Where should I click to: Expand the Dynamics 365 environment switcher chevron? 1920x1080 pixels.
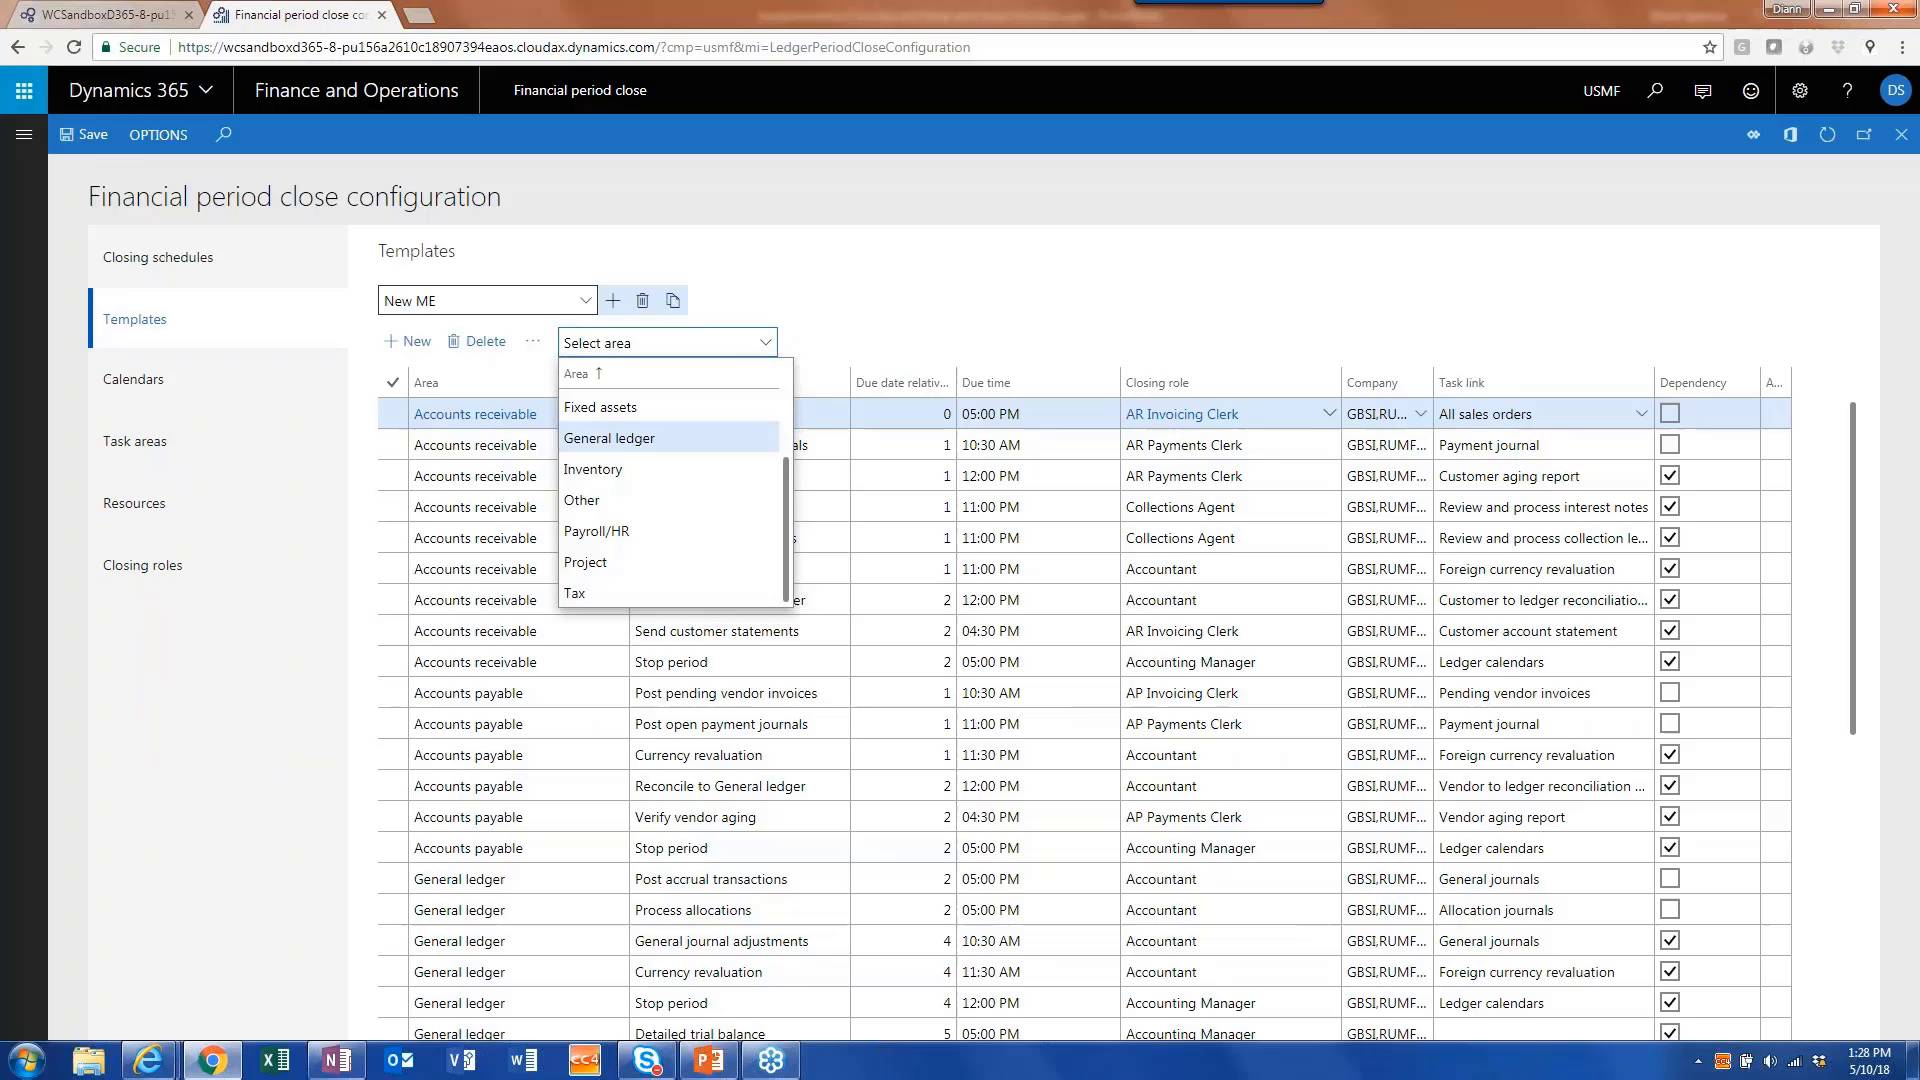207,90
